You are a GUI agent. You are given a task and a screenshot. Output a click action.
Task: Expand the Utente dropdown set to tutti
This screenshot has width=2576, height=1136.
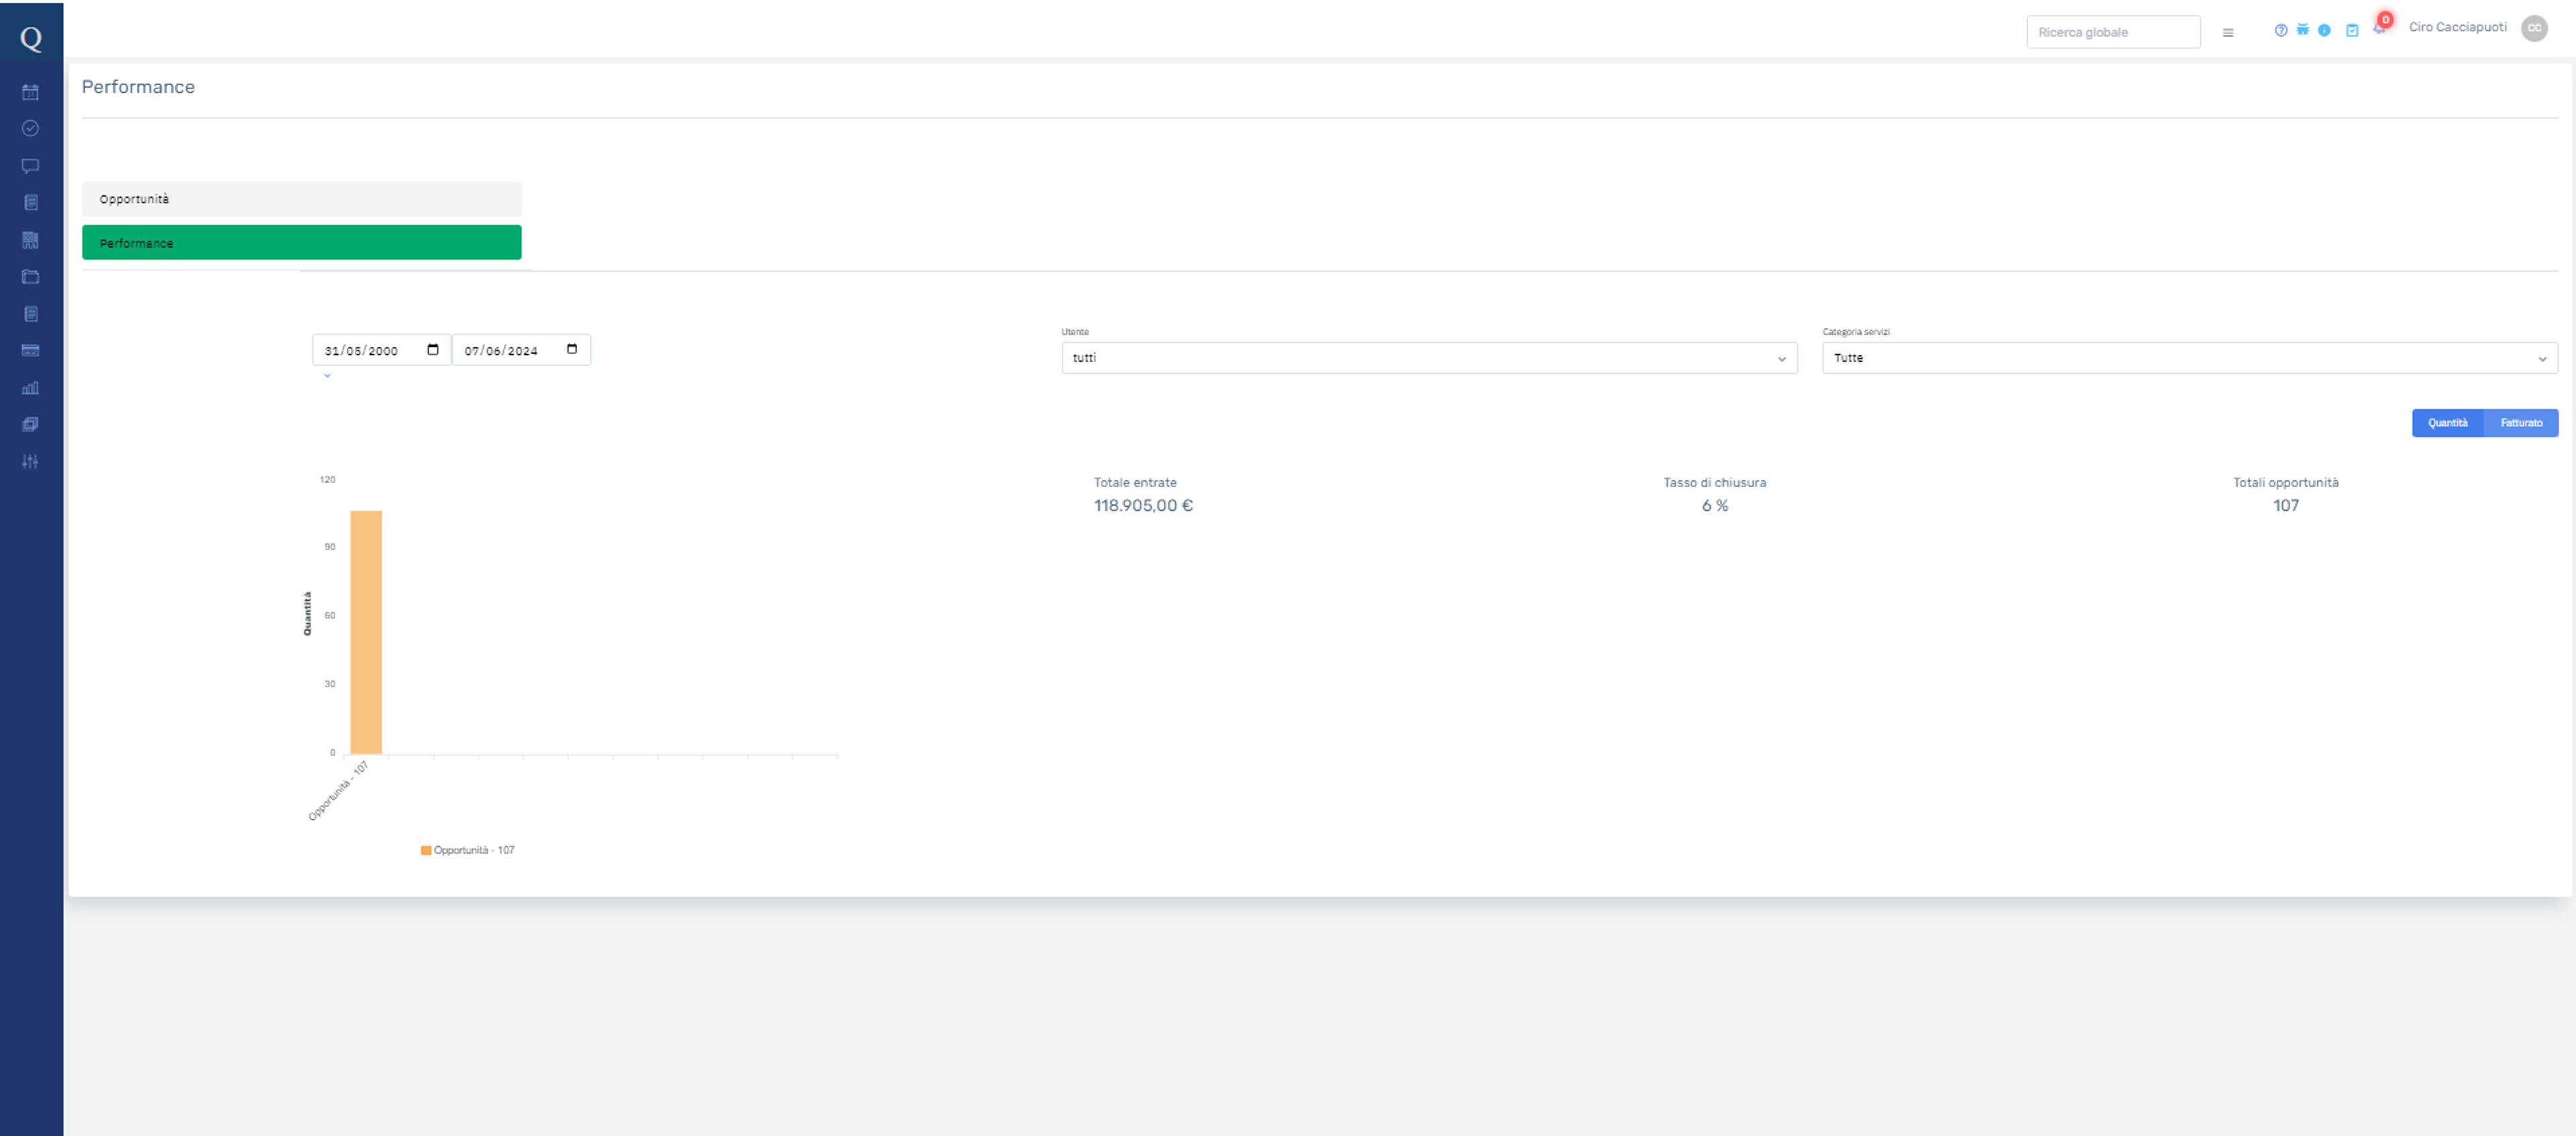pos(1429,358)
